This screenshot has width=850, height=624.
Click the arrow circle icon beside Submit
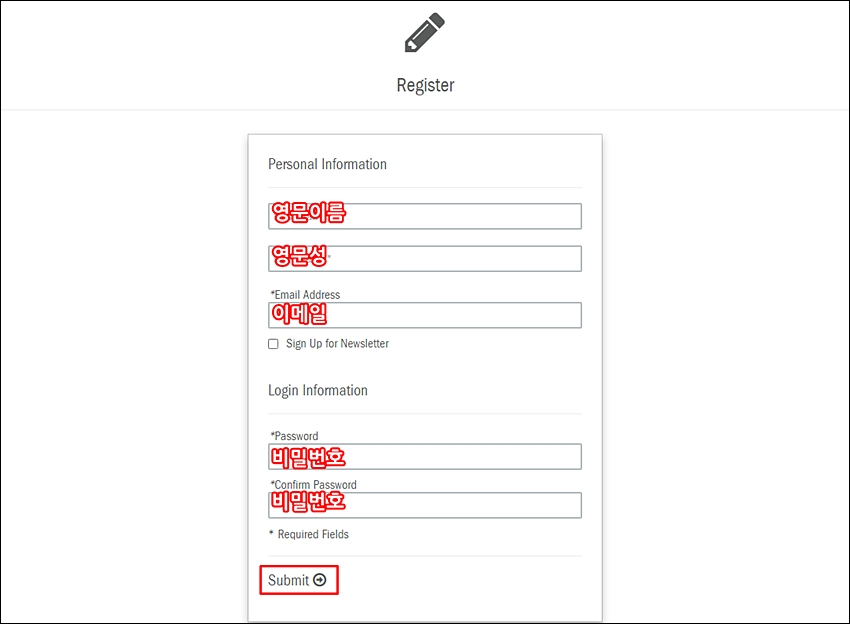[320, 580]
